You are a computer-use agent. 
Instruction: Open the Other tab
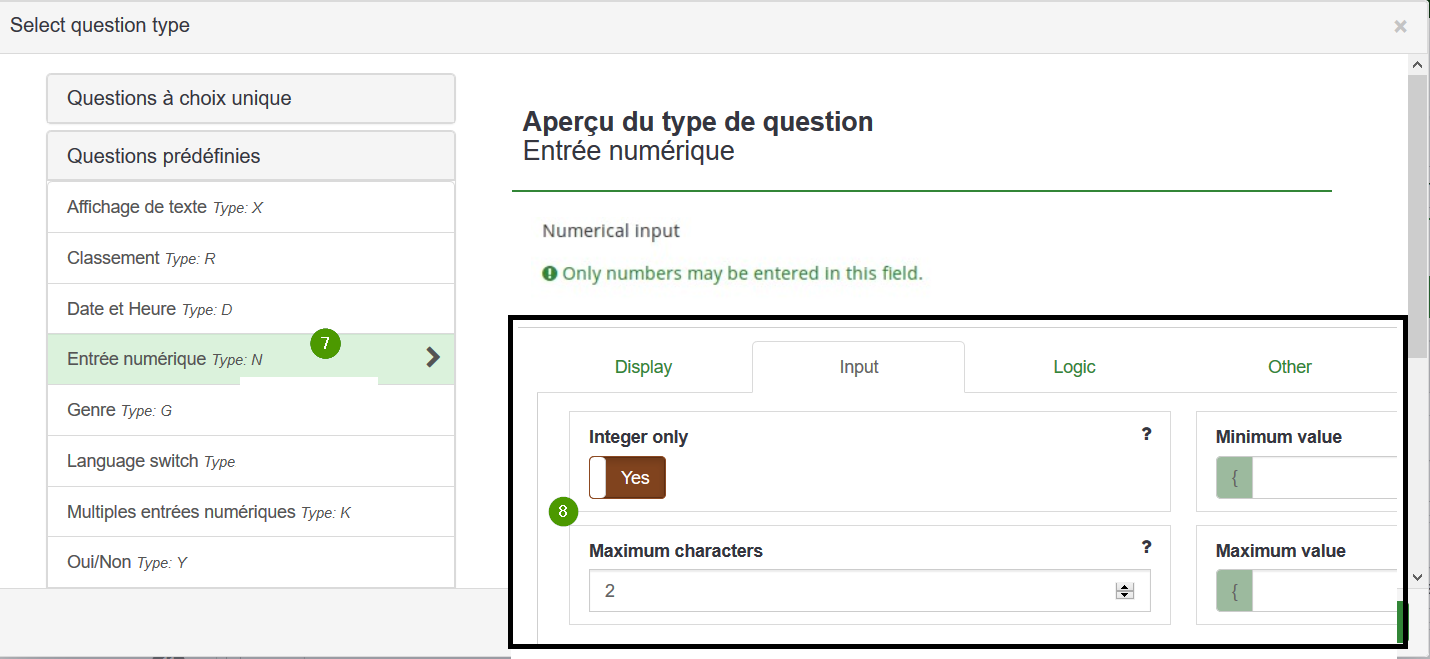1289,367
